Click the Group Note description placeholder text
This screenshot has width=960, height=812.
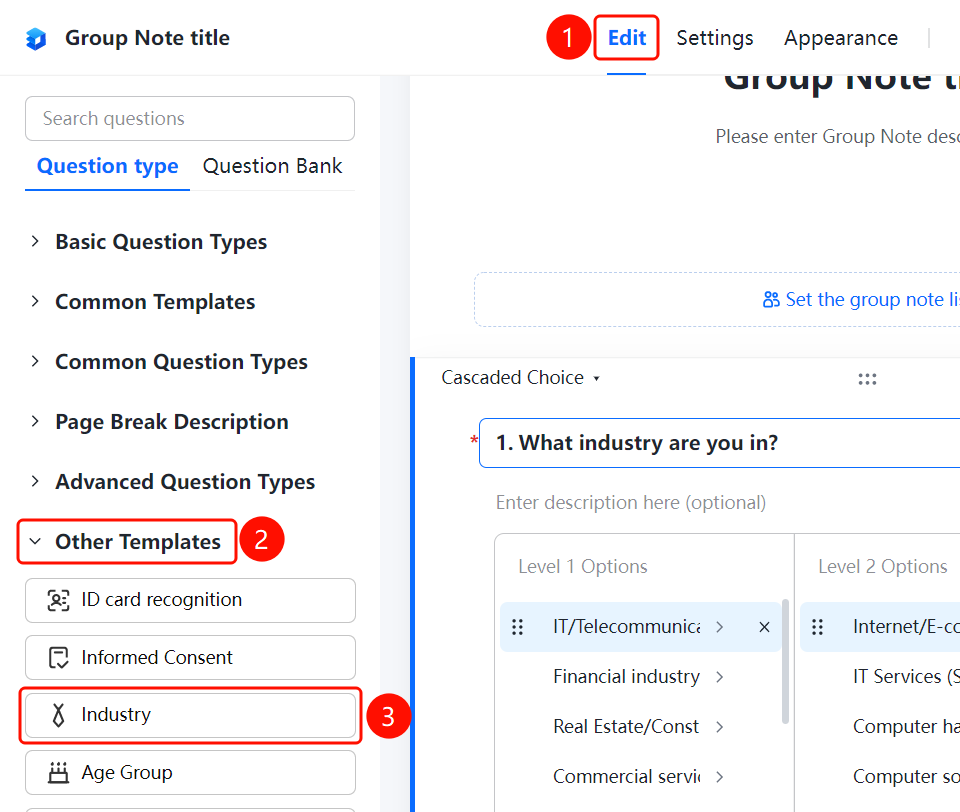tap(838, 137)
